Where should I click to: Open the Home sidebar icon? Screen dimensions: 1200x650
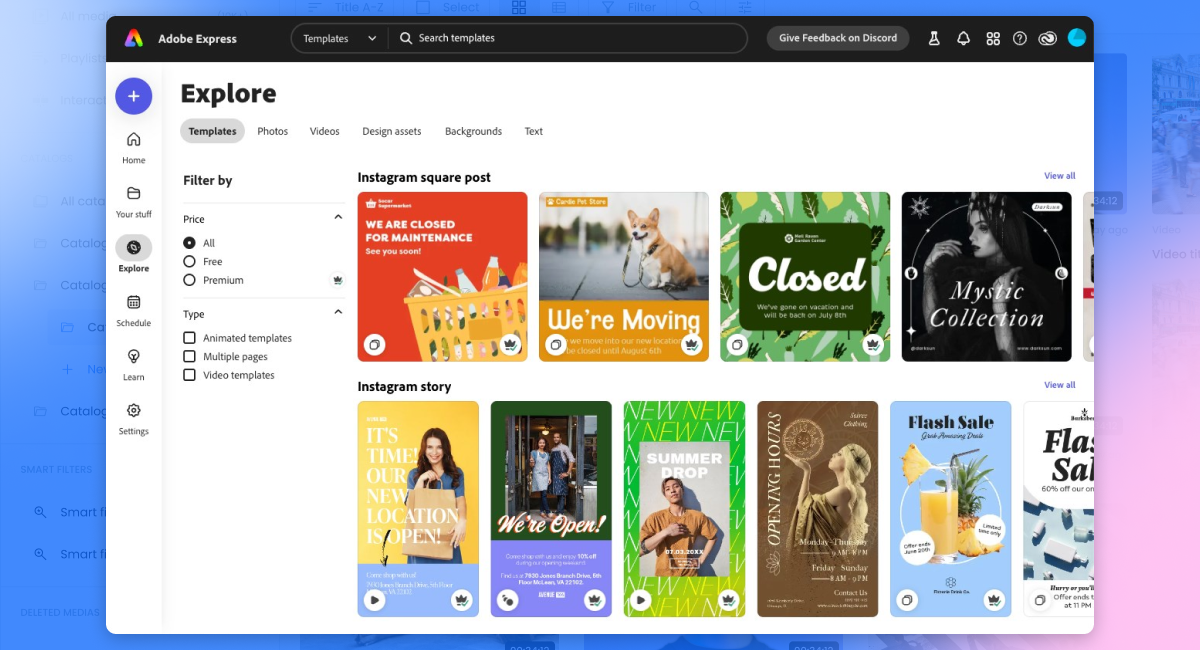click(x=133, y=140)
